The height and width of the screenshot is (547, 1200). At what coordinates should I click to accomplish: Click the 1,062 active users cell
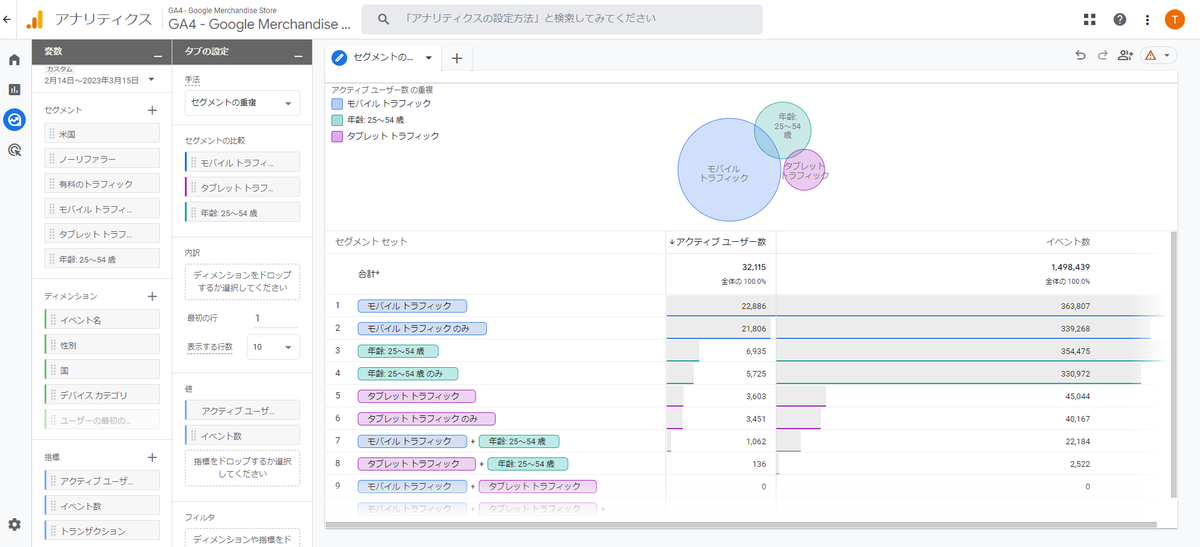(720, 441)
